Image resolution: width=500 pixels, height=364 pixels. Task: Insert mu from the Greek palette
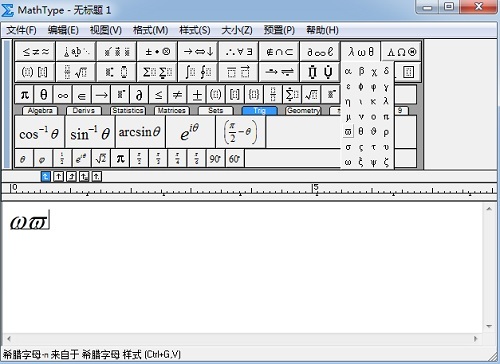pos(348,117)
